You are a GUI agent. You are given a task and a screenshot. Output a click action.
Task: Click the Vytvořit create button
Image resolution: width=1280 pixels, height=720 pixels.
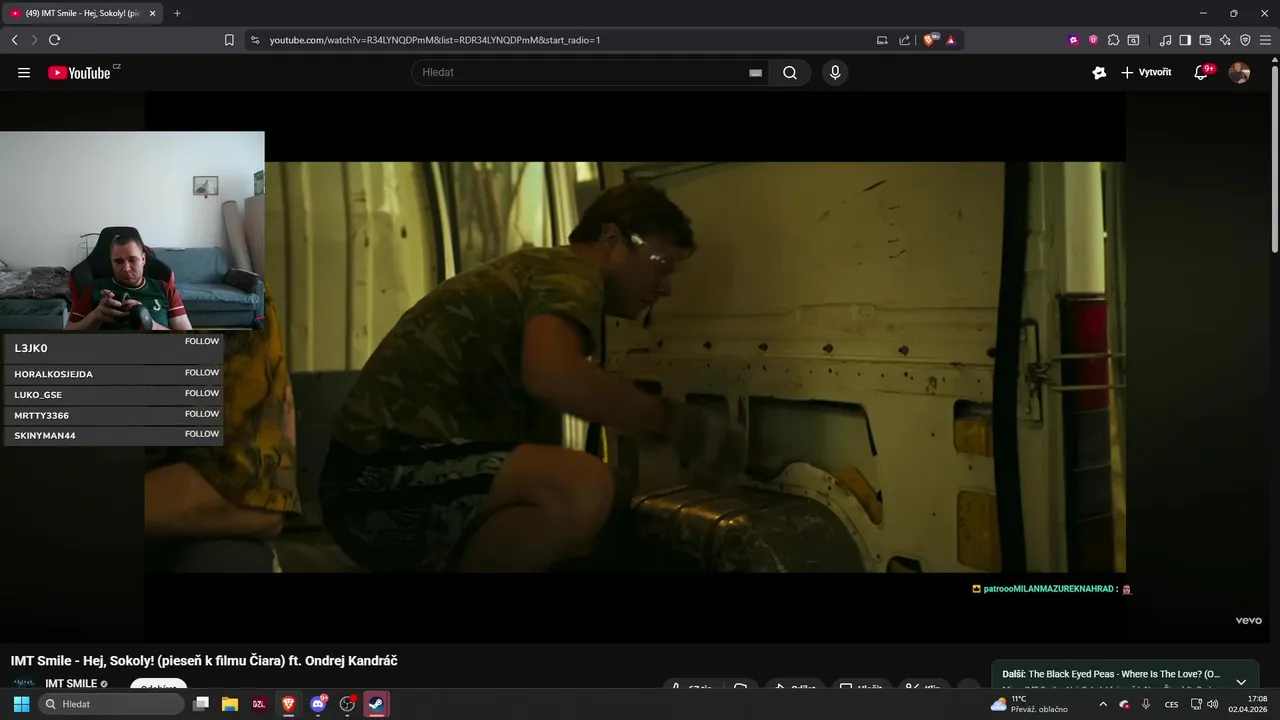1146,73
